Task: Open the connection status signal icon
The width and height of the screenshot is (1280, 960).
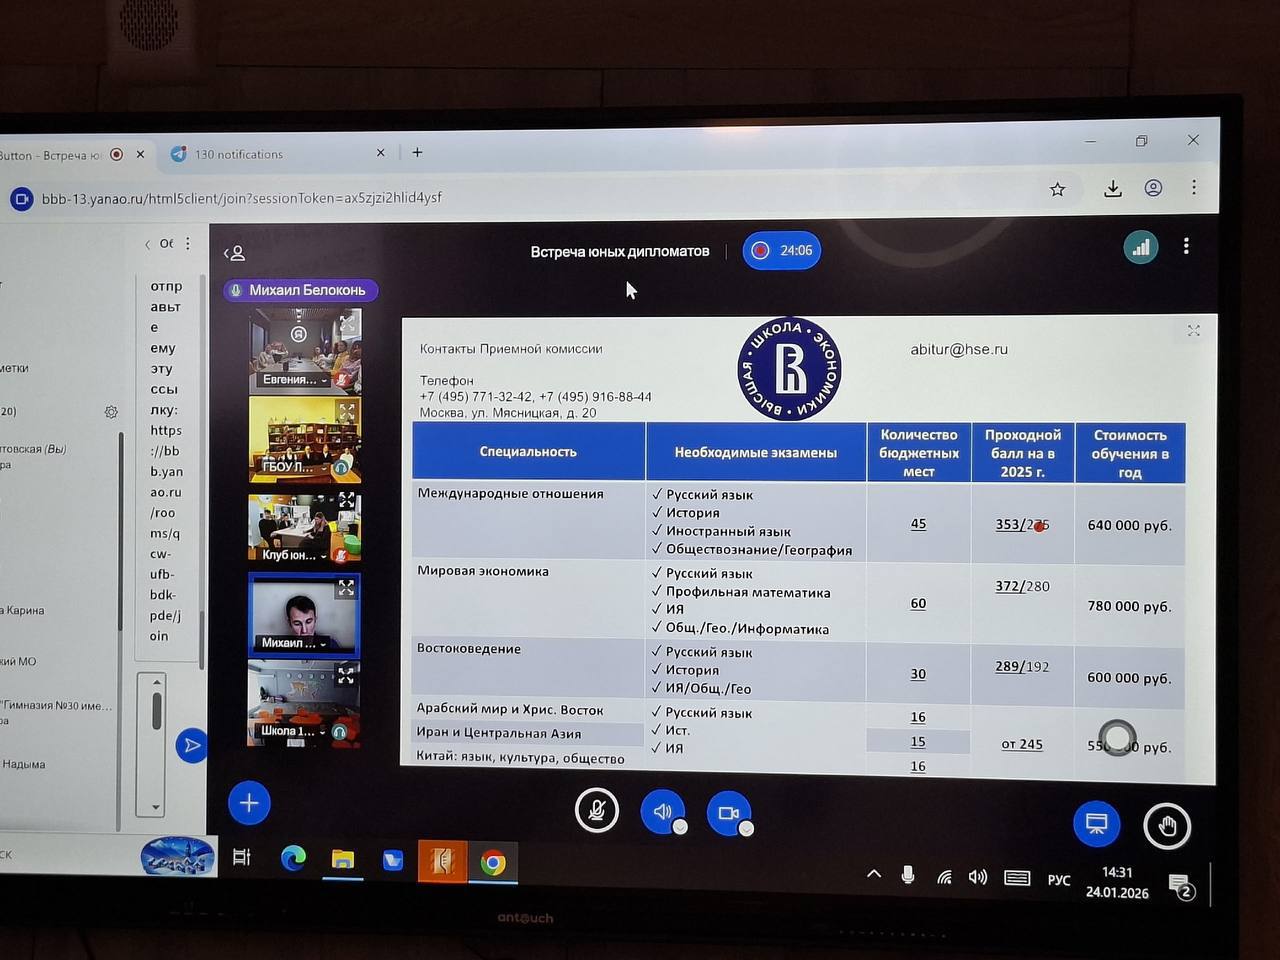Action: tap(1141, 248)
